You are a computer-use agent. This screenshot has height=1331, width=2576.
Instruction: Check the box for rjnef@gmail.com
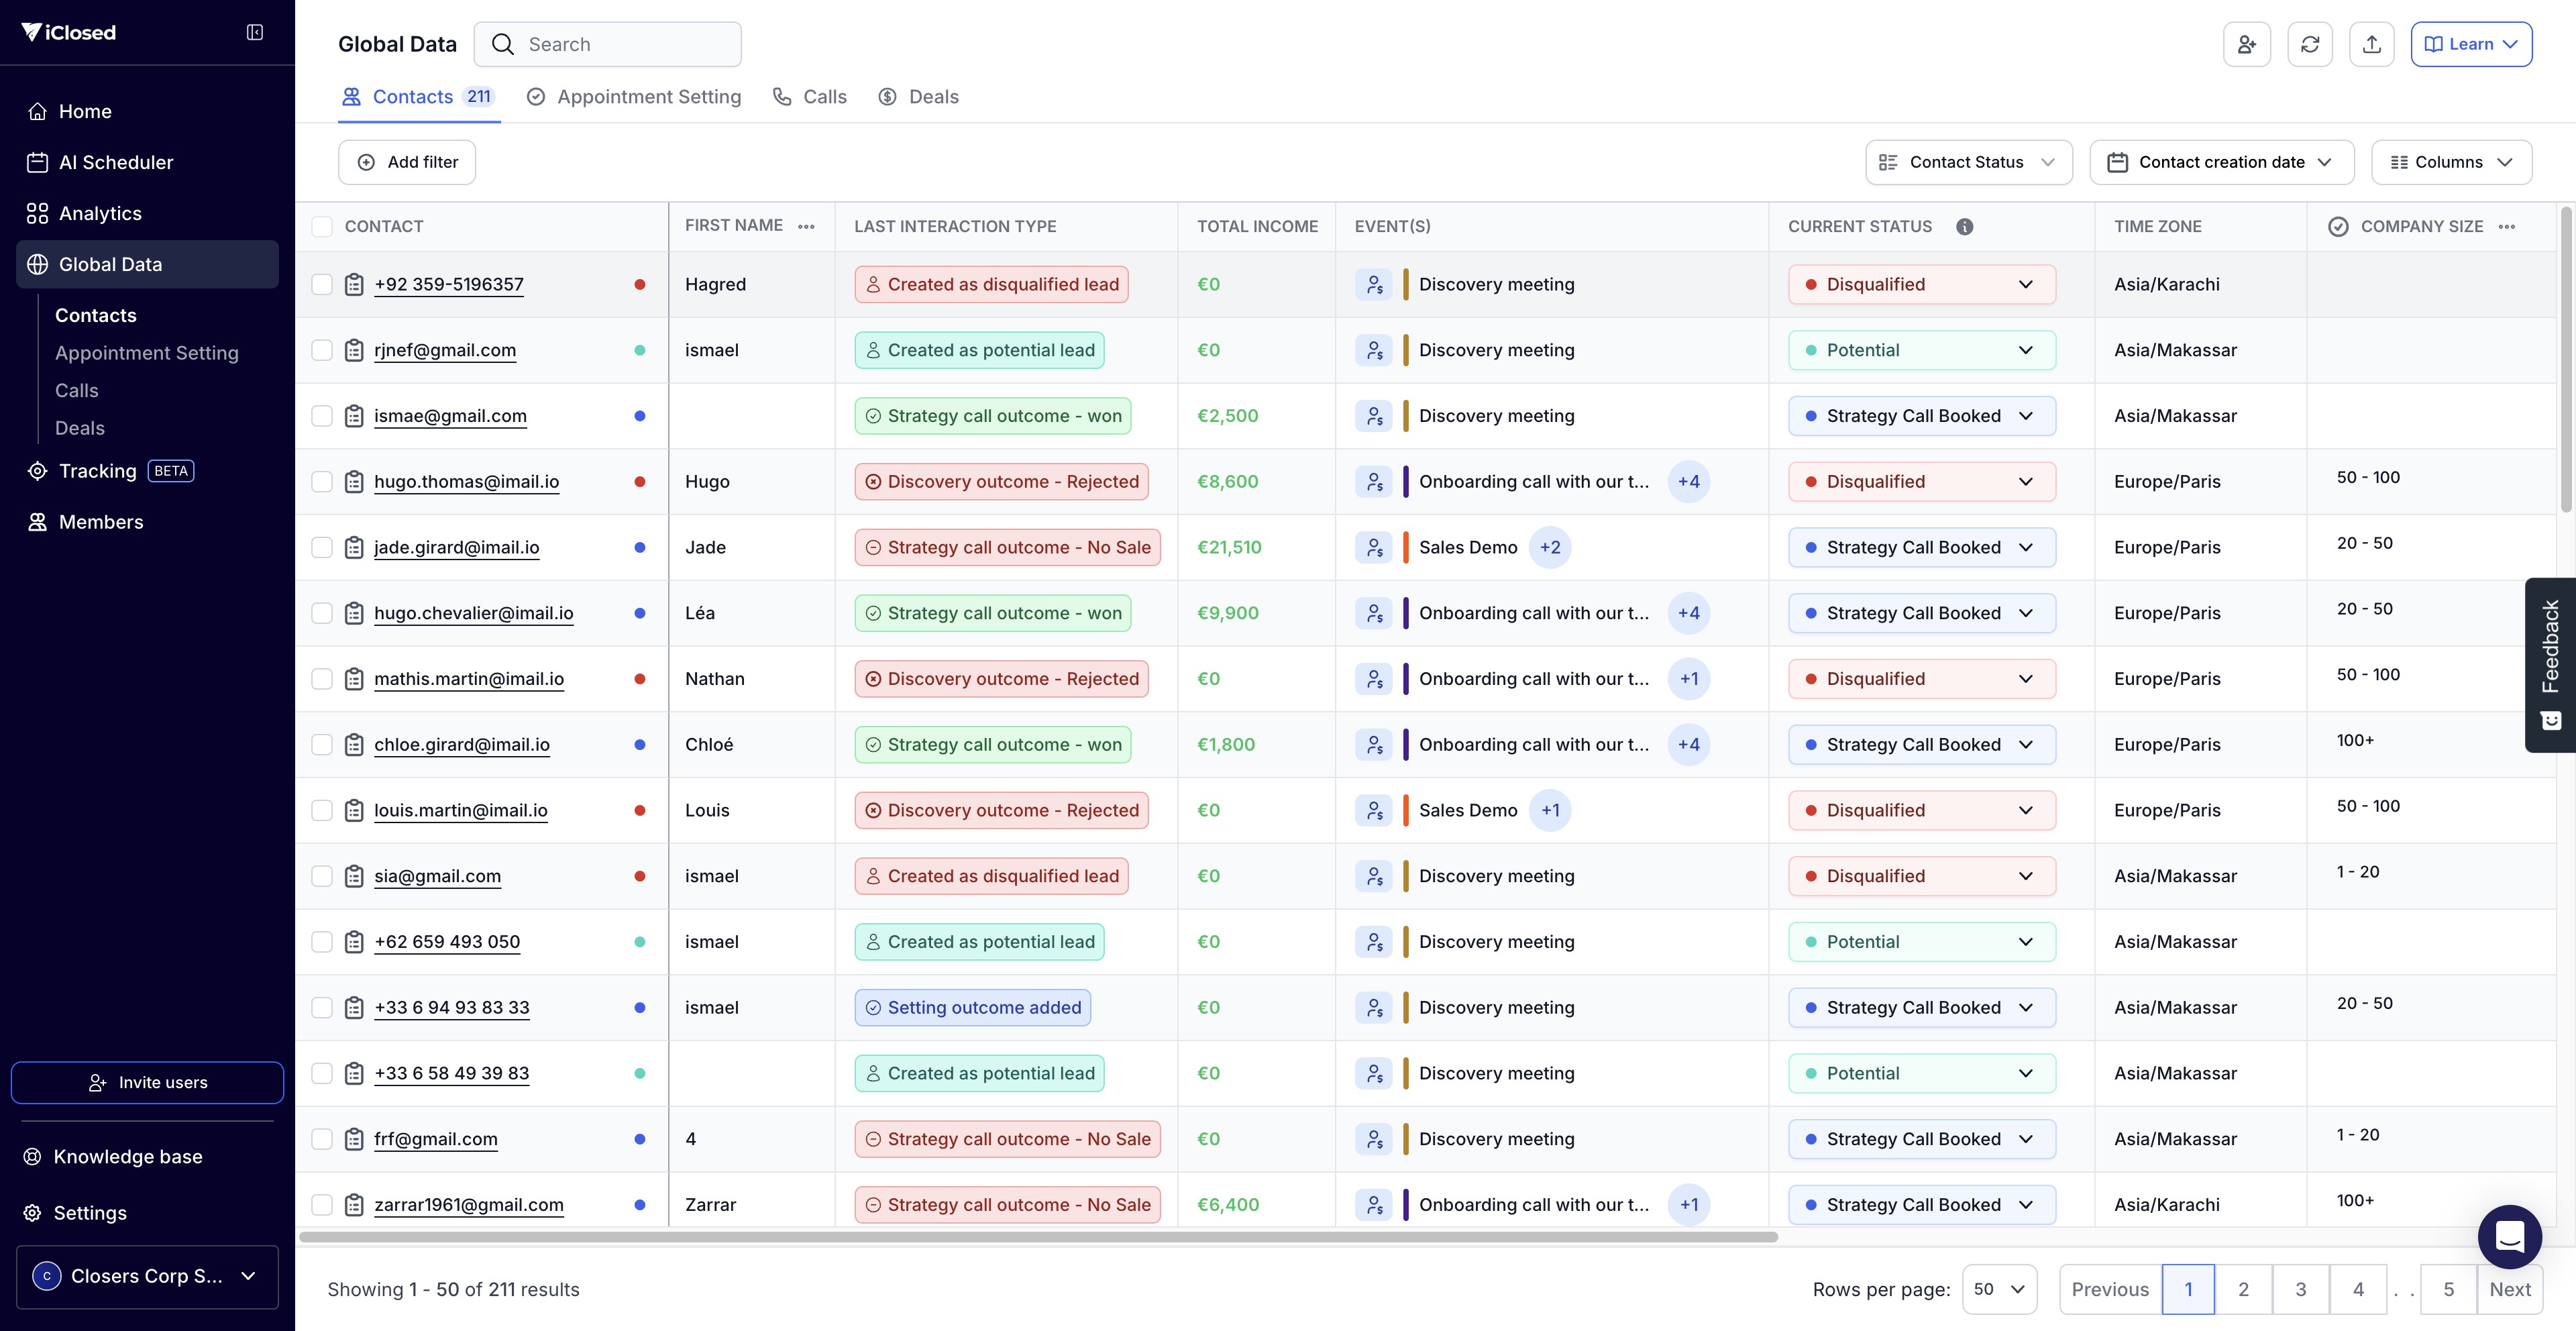pos(322,350)
